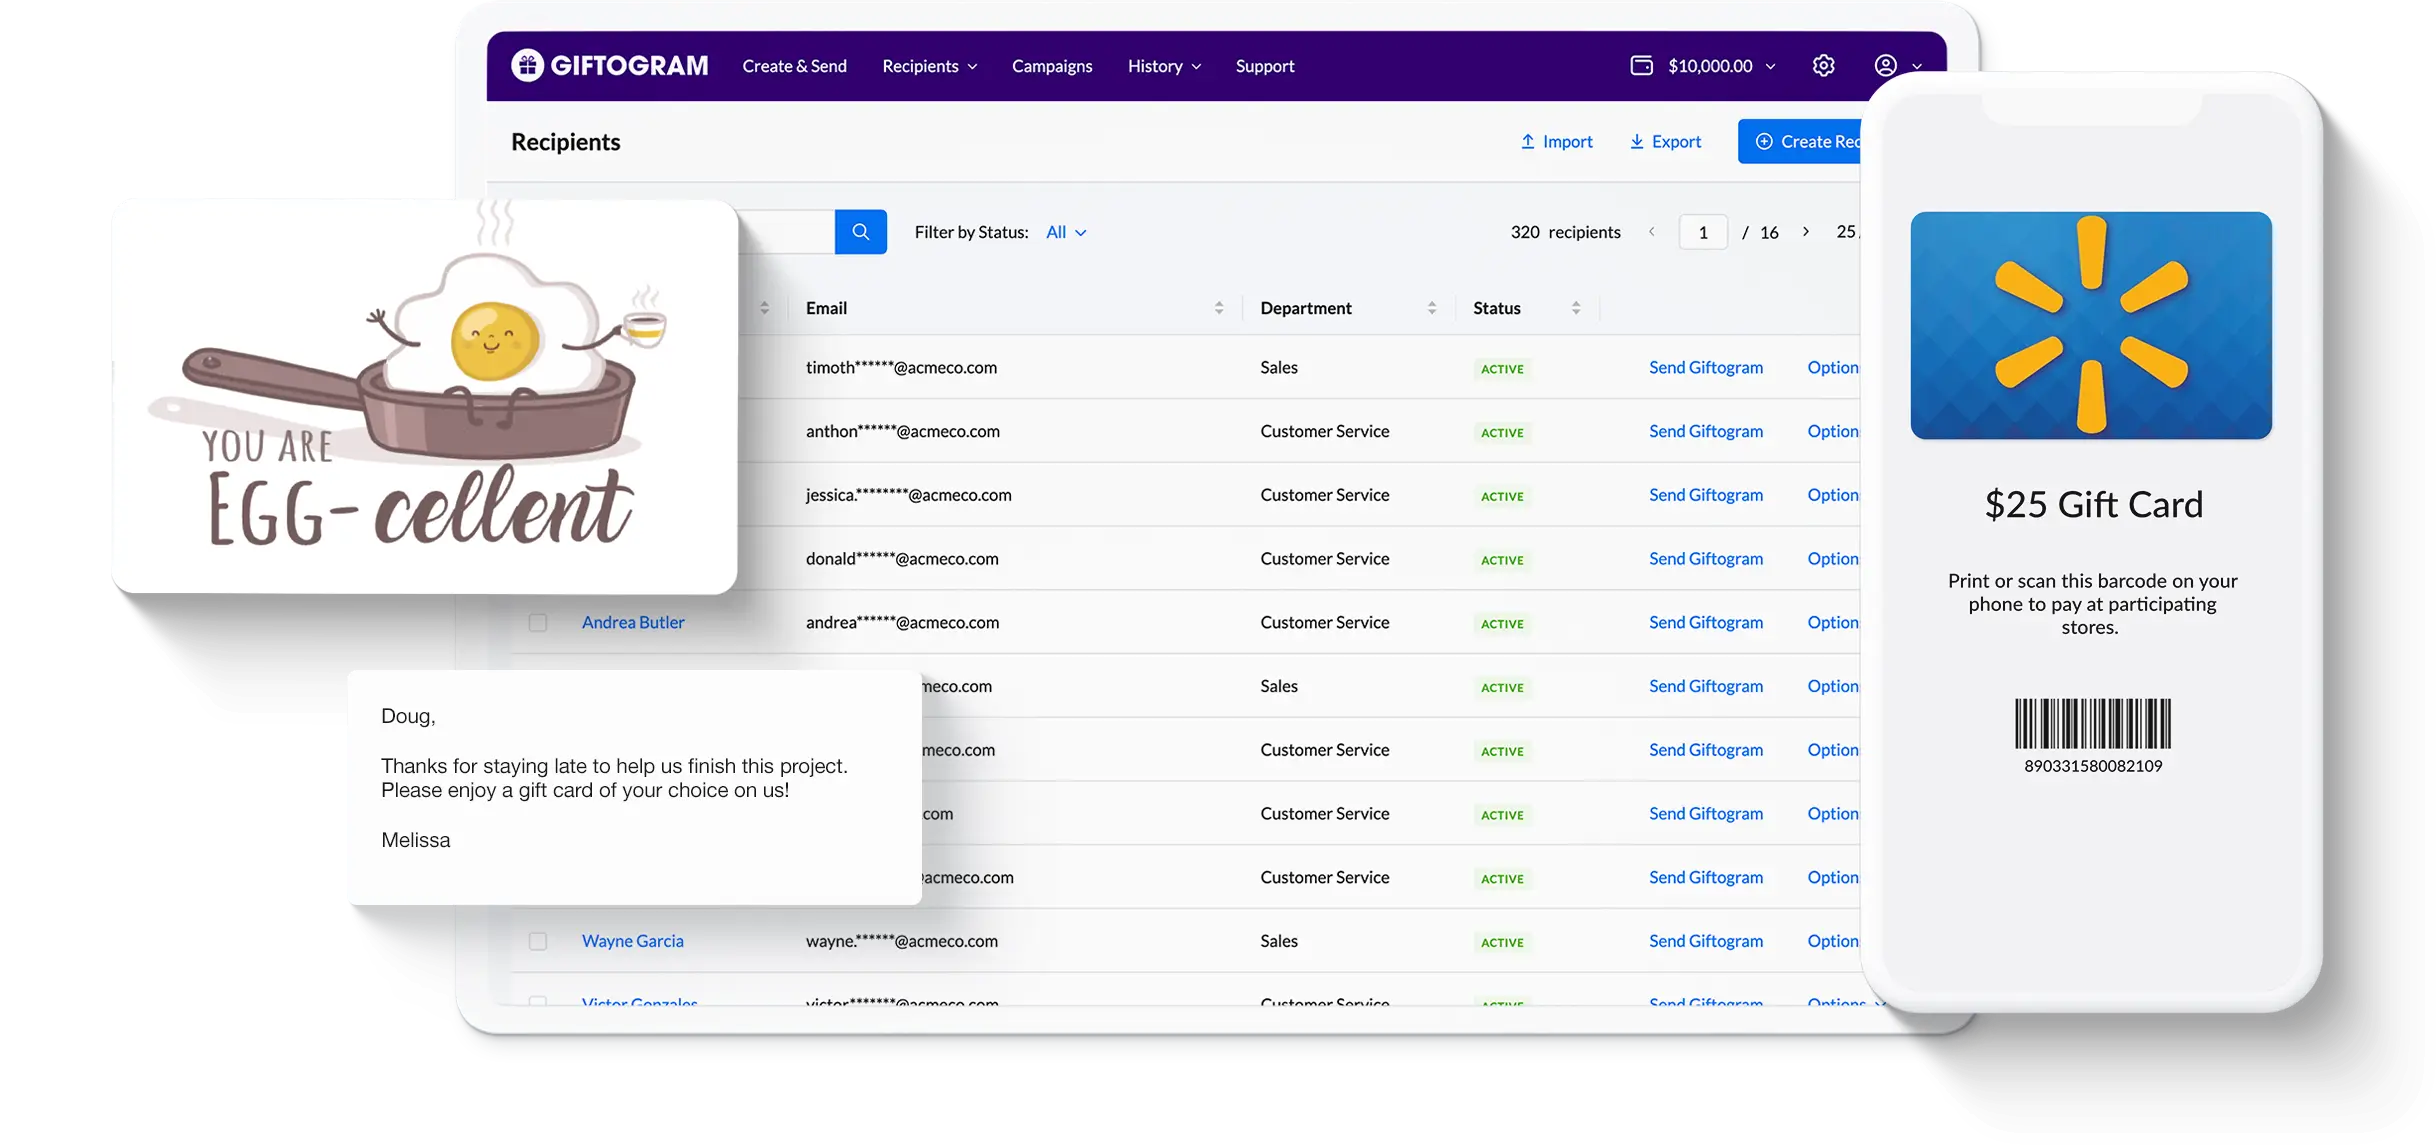This screenshot has height=1145, width=2436.
Task: Open Options for donald row
Action: coord(1833,559)
